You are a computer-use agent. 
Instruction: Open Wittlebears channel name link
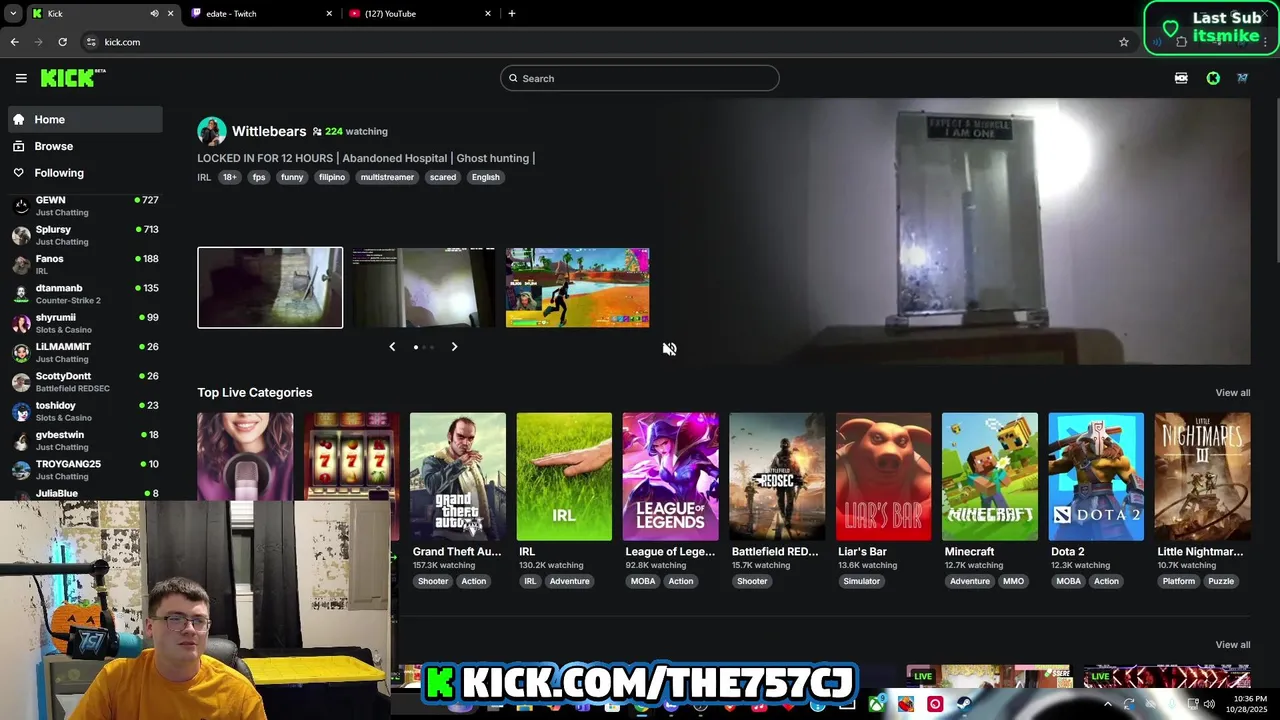(x=269, y=131)
